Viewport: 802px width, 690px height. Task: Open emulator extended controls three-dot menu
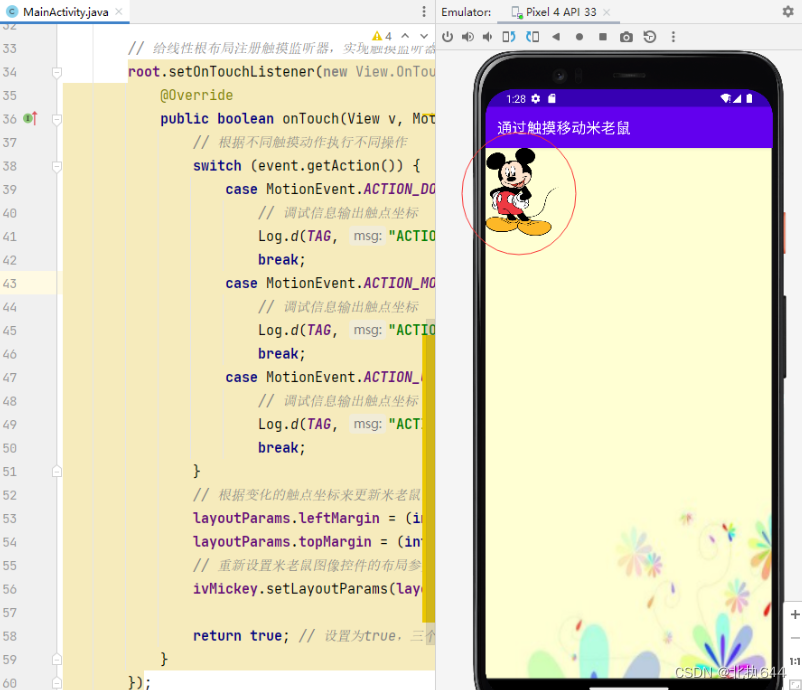673,37
